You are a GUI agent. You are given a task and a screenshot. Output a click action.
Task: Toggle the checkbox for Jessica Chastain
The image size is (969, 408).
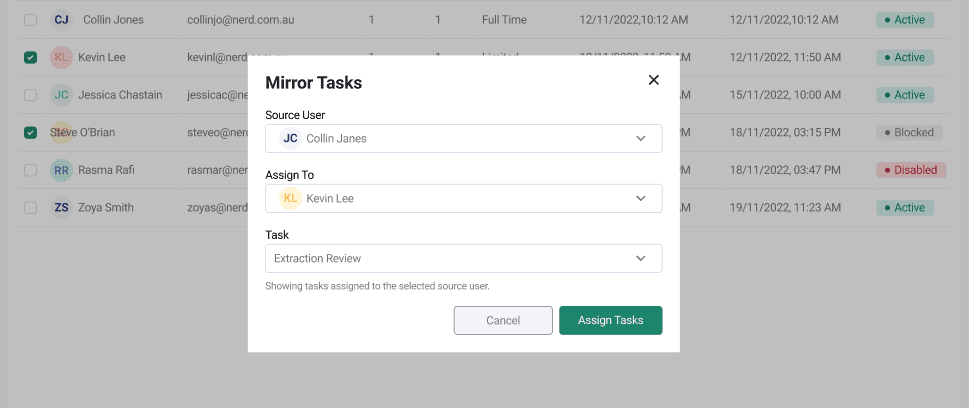pyautogui.click(x=30, y=95)
